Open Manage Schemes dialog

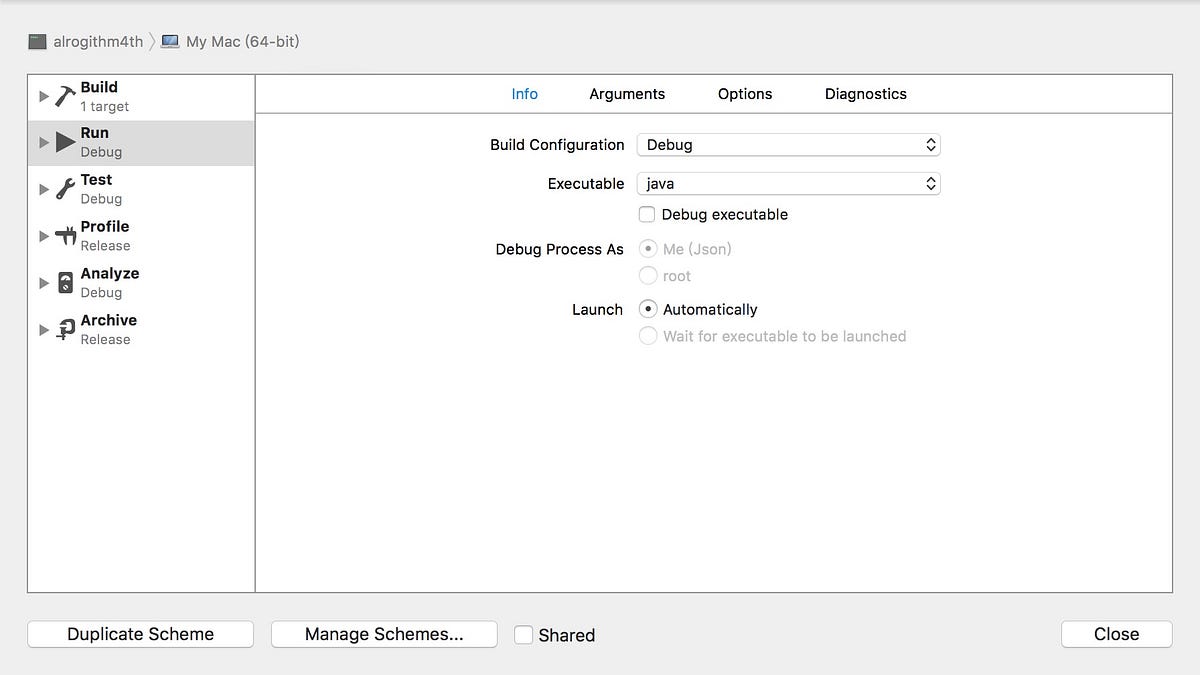pyautogui.click(x=384, y=634)
